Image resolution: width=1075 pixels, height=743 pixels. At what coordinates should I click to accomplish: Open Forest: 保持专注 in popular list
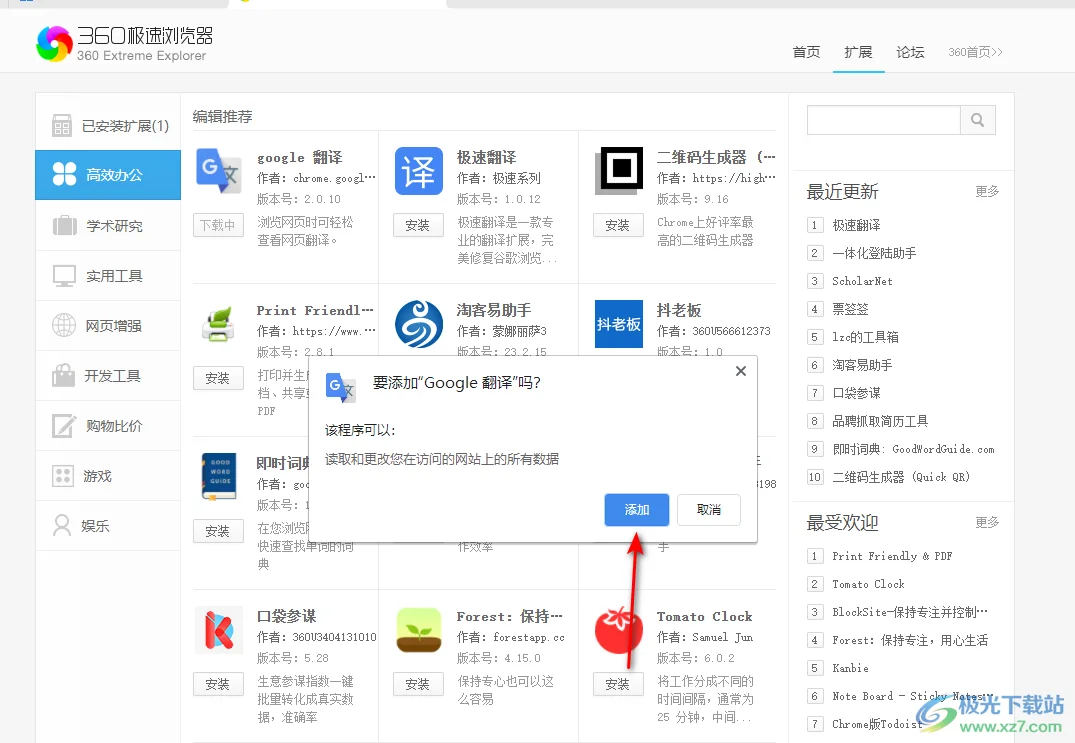910,640
